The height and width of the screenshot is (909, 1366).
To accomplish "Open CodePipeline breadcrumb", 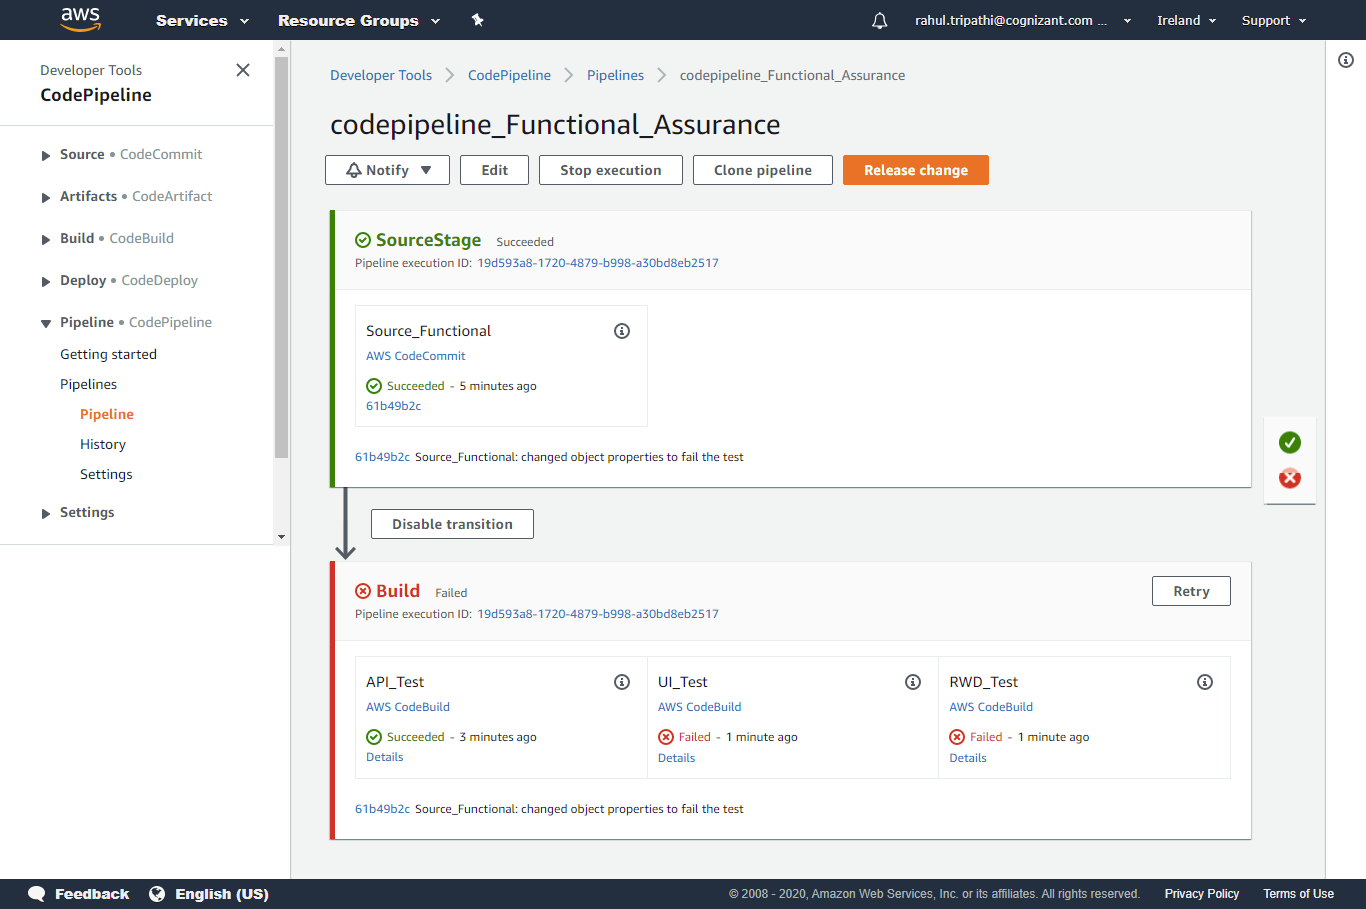I will click(x=509, y=75).
